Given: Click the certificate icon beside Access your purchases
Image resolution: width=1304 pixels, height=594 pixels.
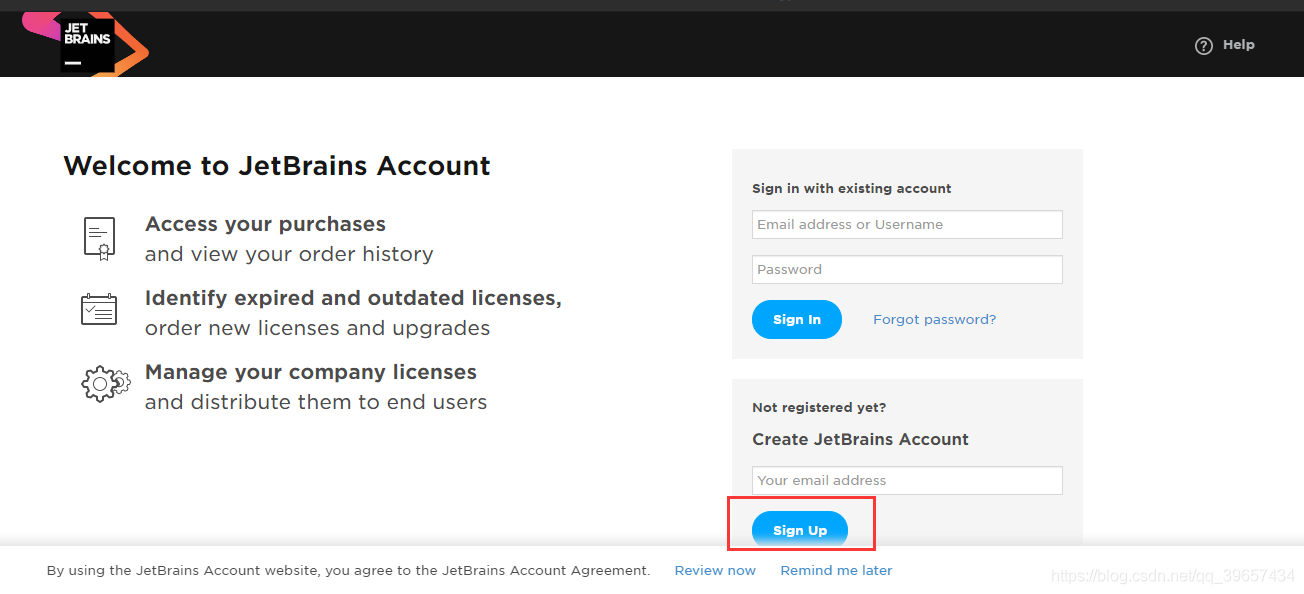Looking at the screenshot, I should 99,239.
